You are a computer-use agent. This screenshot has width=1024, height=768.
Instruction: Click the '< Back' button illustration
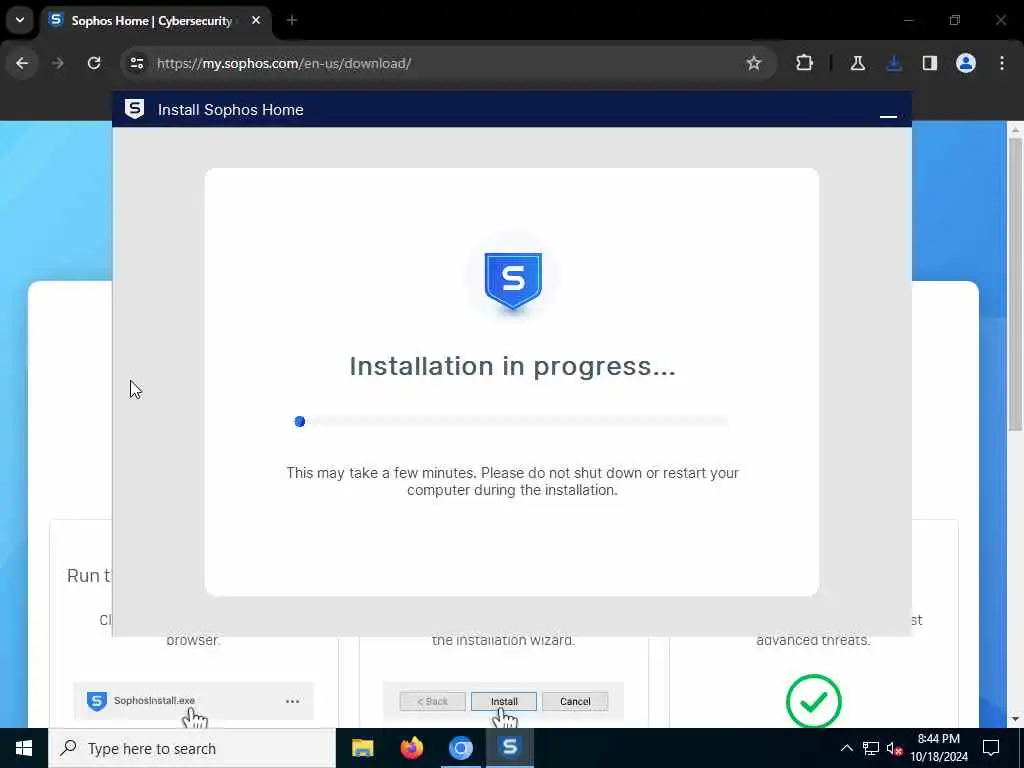432,701
